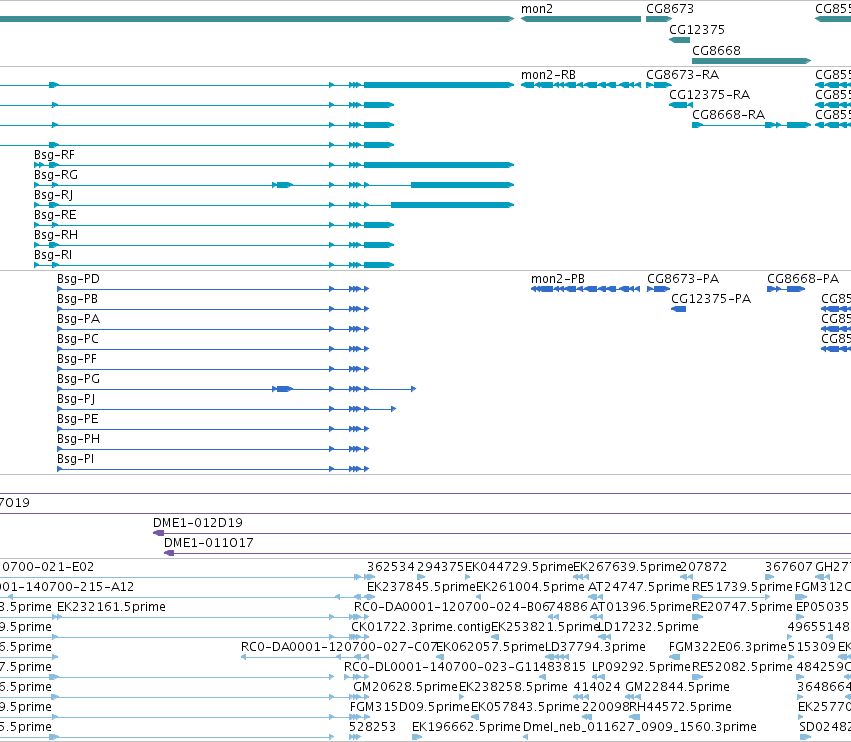Select transcript Bsg-RF
Viewport: 851px width, 742px height.
pos(54,155)
